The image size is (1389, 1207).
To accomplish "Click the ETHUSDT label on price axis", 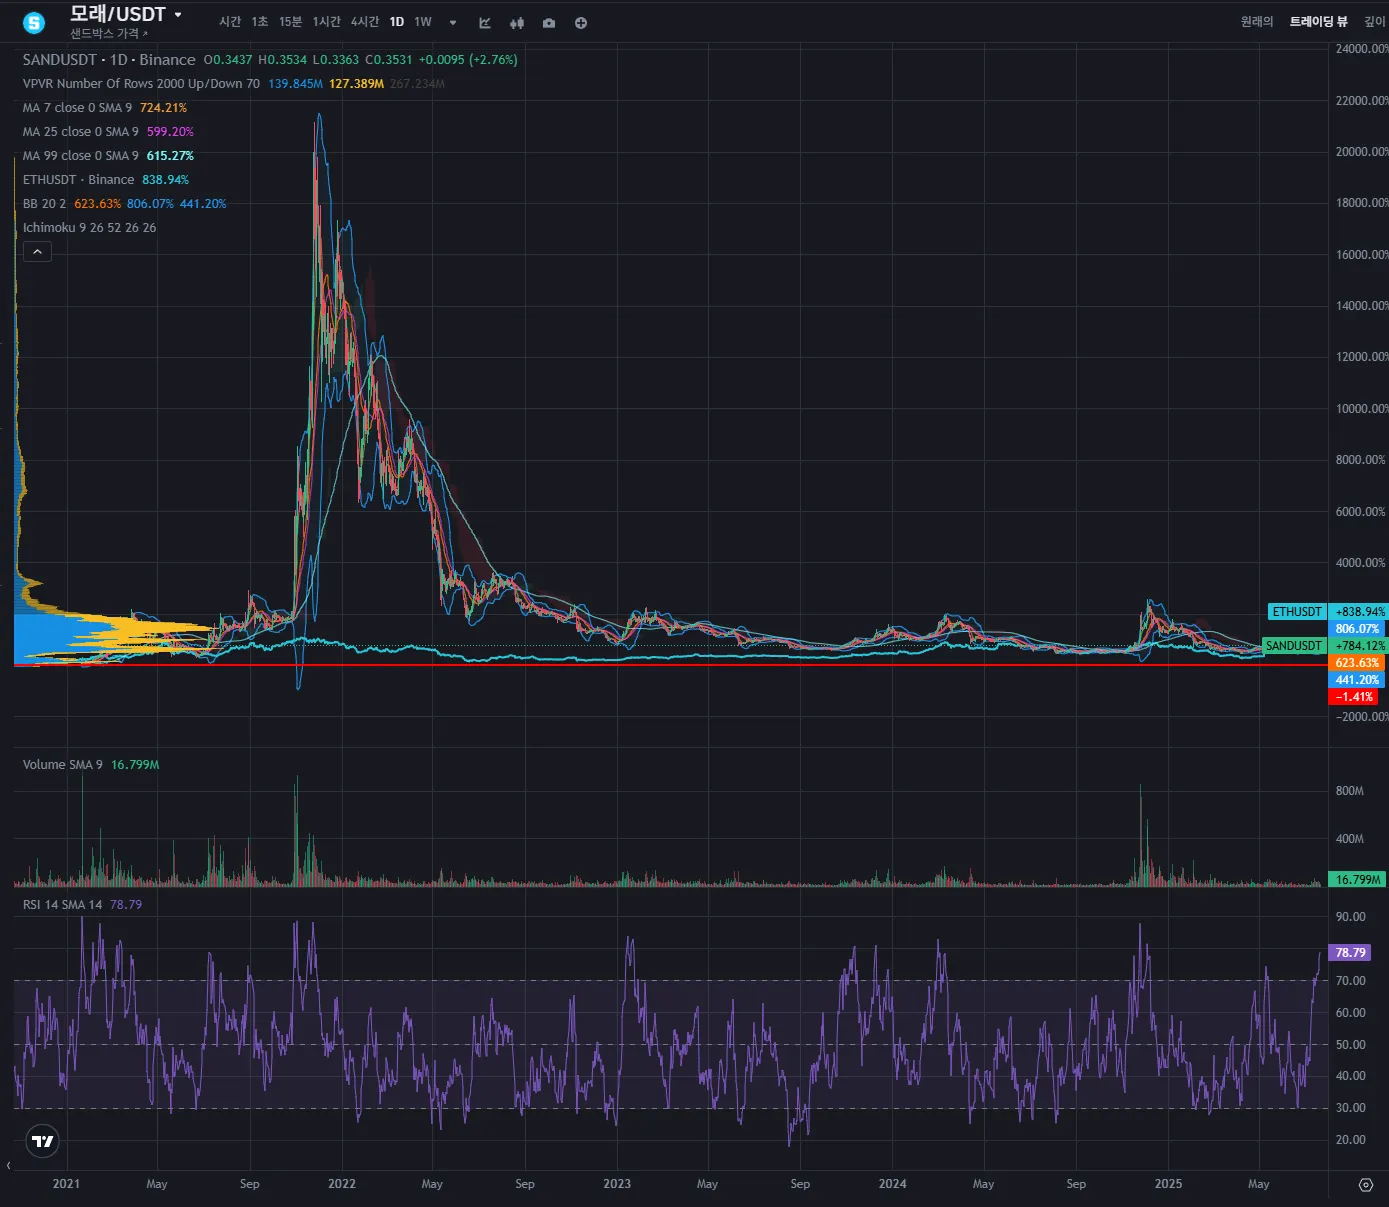I will [1297, 612].
